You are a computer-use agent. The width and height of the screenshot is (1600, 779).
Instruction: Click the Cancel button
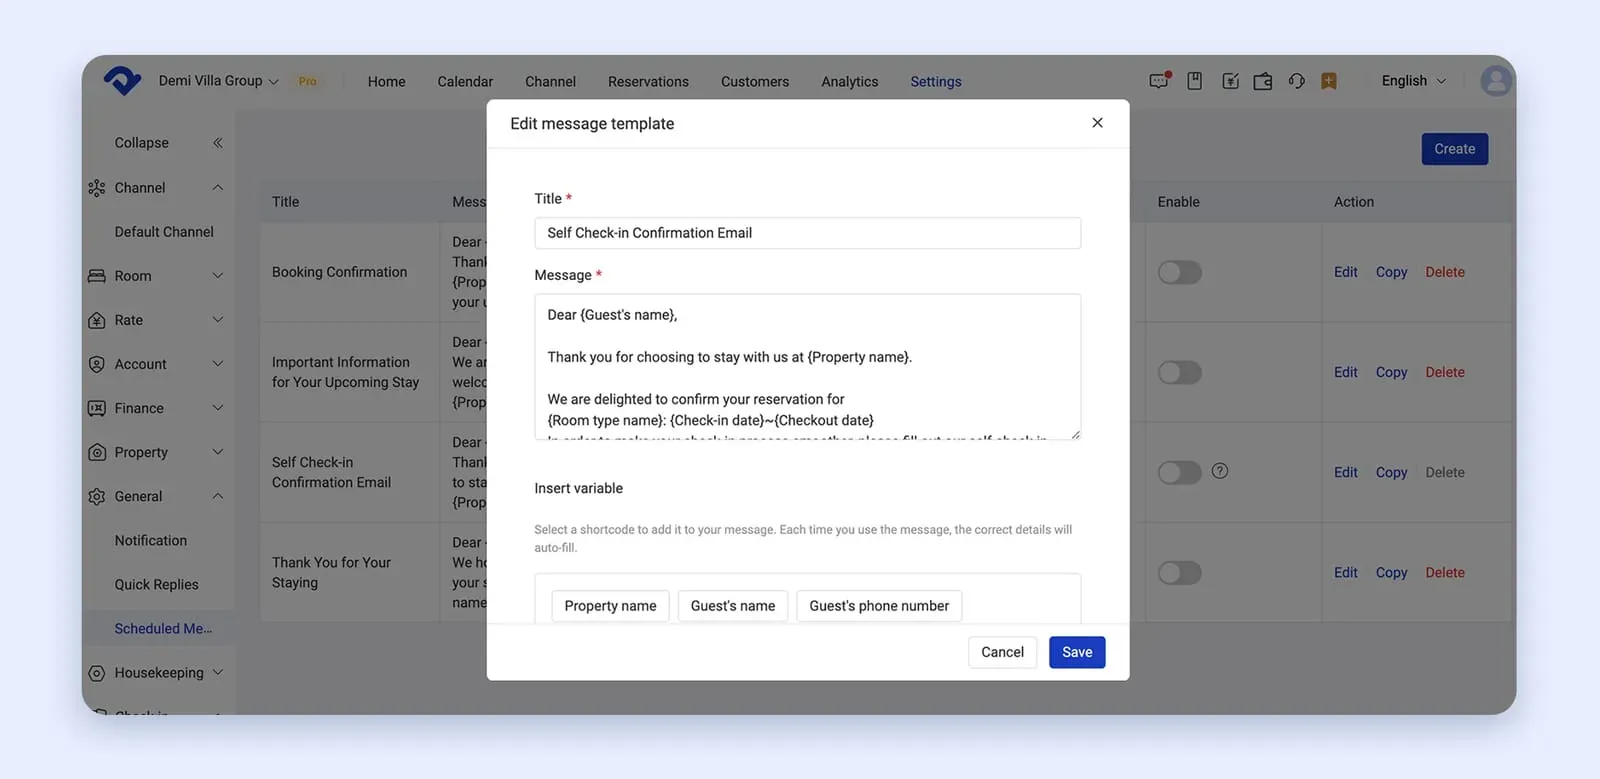1002,652
